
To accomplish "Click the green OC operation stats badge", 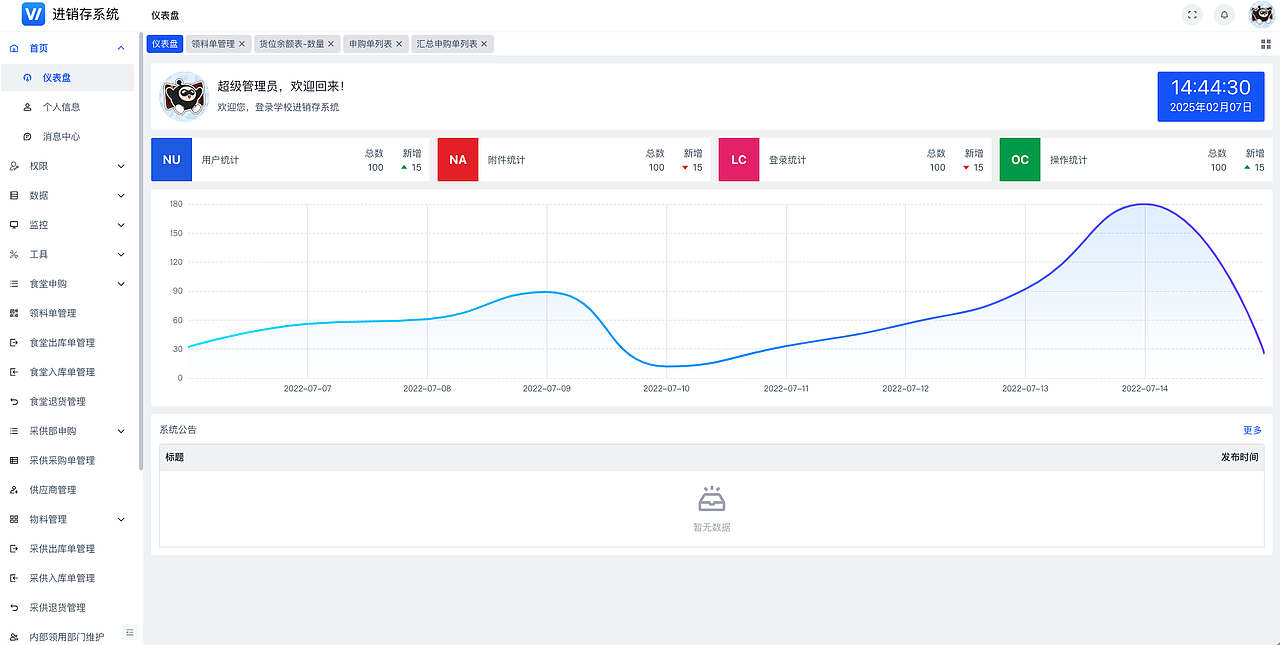I will (x=1020, y=160).
